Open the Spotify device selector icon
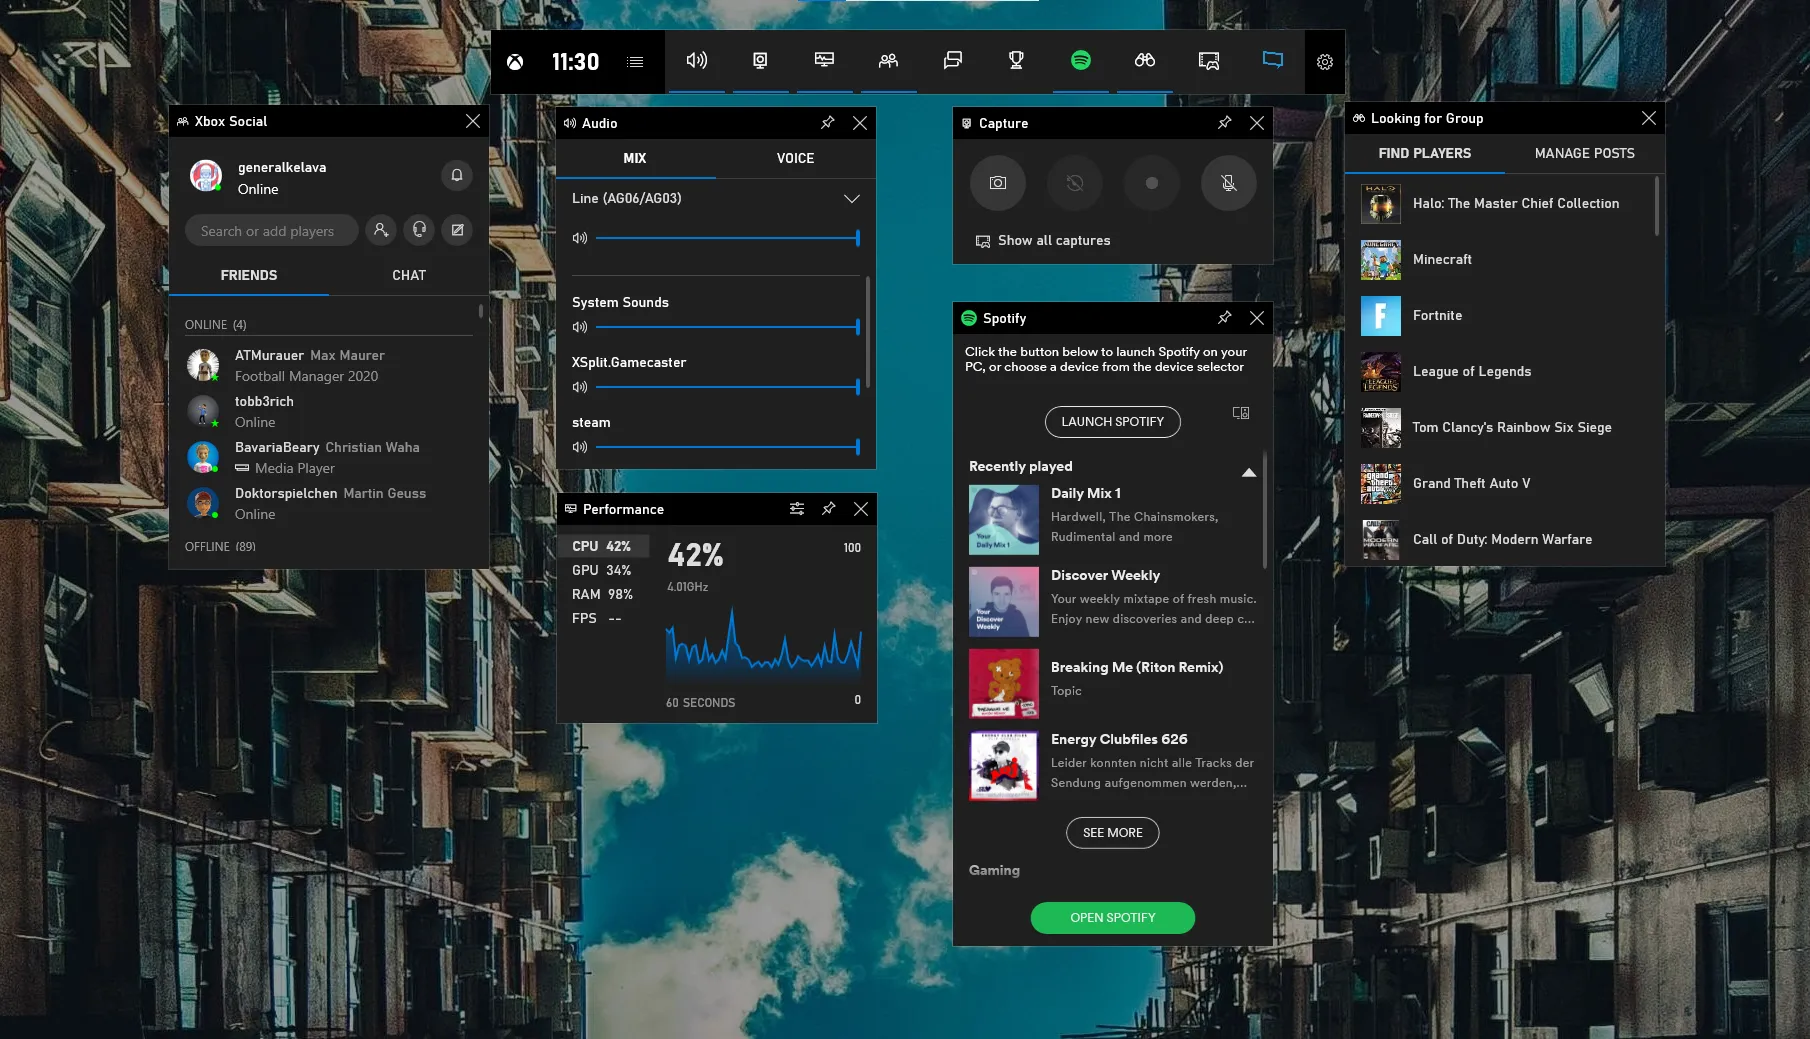This screenshot has width=1810, height=1039. [x=1241, y=413]
